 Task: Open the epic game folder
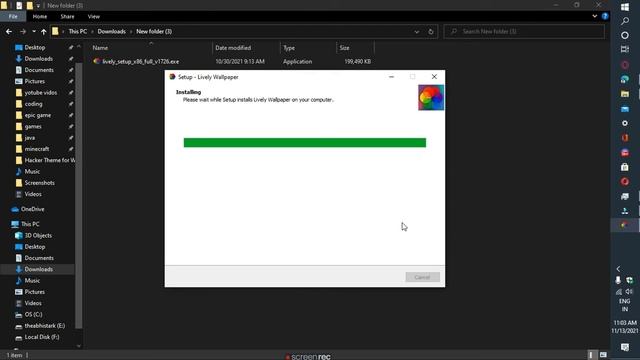[x=38, y=115]
